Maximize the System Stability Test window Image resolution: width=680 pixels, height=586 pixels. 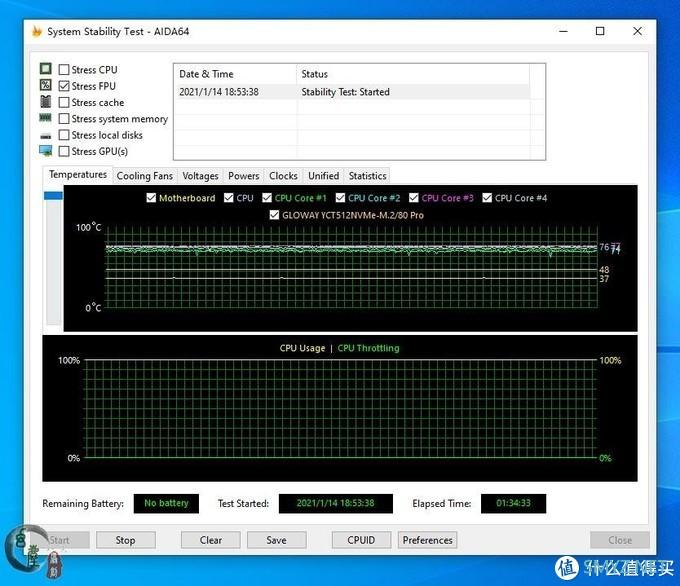pyautogui.click(x=600, y=31)
